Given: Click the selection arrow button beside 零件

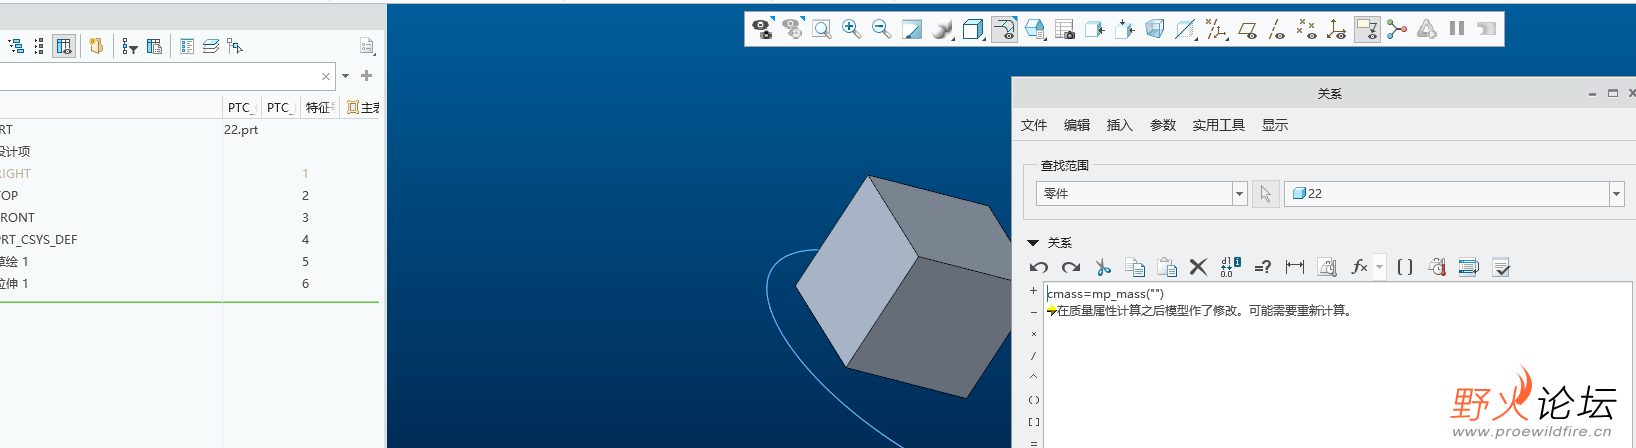Looking at the screenshot, I should (1266, 194).
